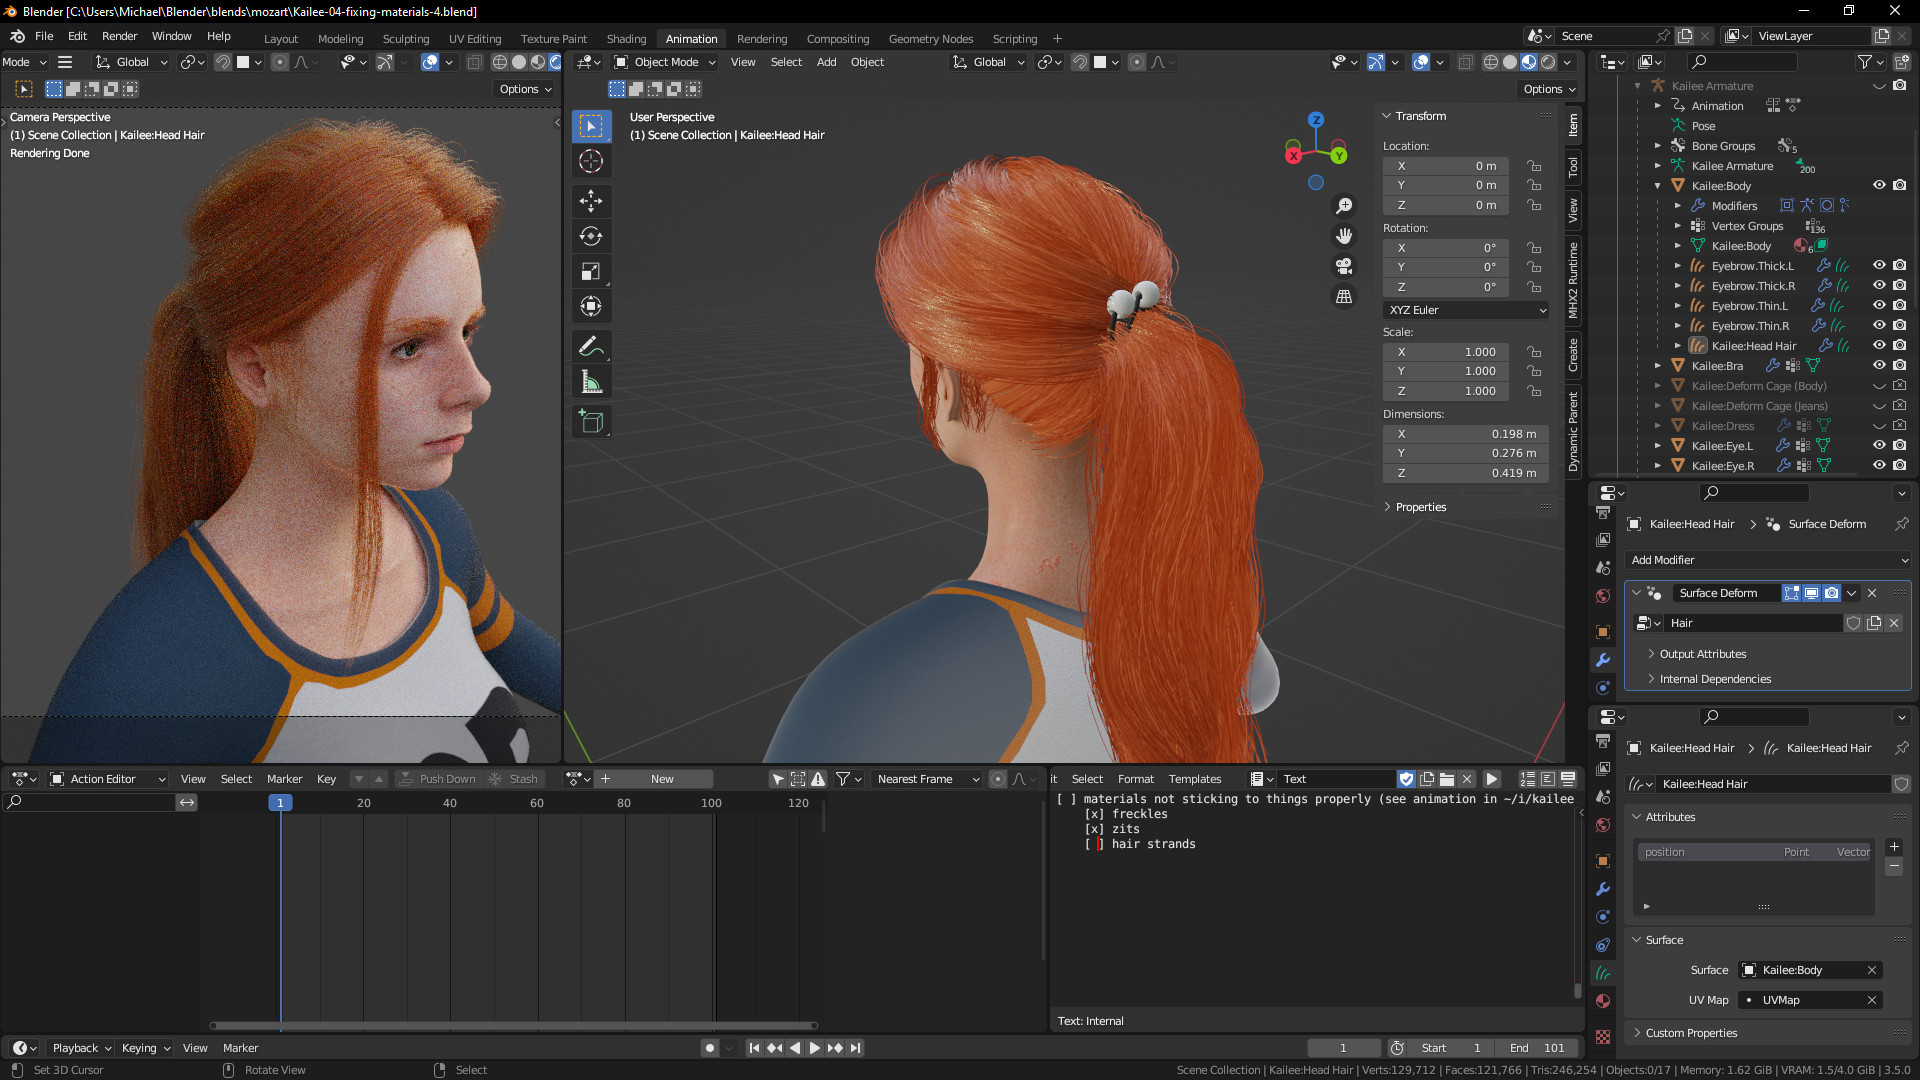Open the Templates menu in text editor
The image size is (1920, 1080).
point(1195,779)
